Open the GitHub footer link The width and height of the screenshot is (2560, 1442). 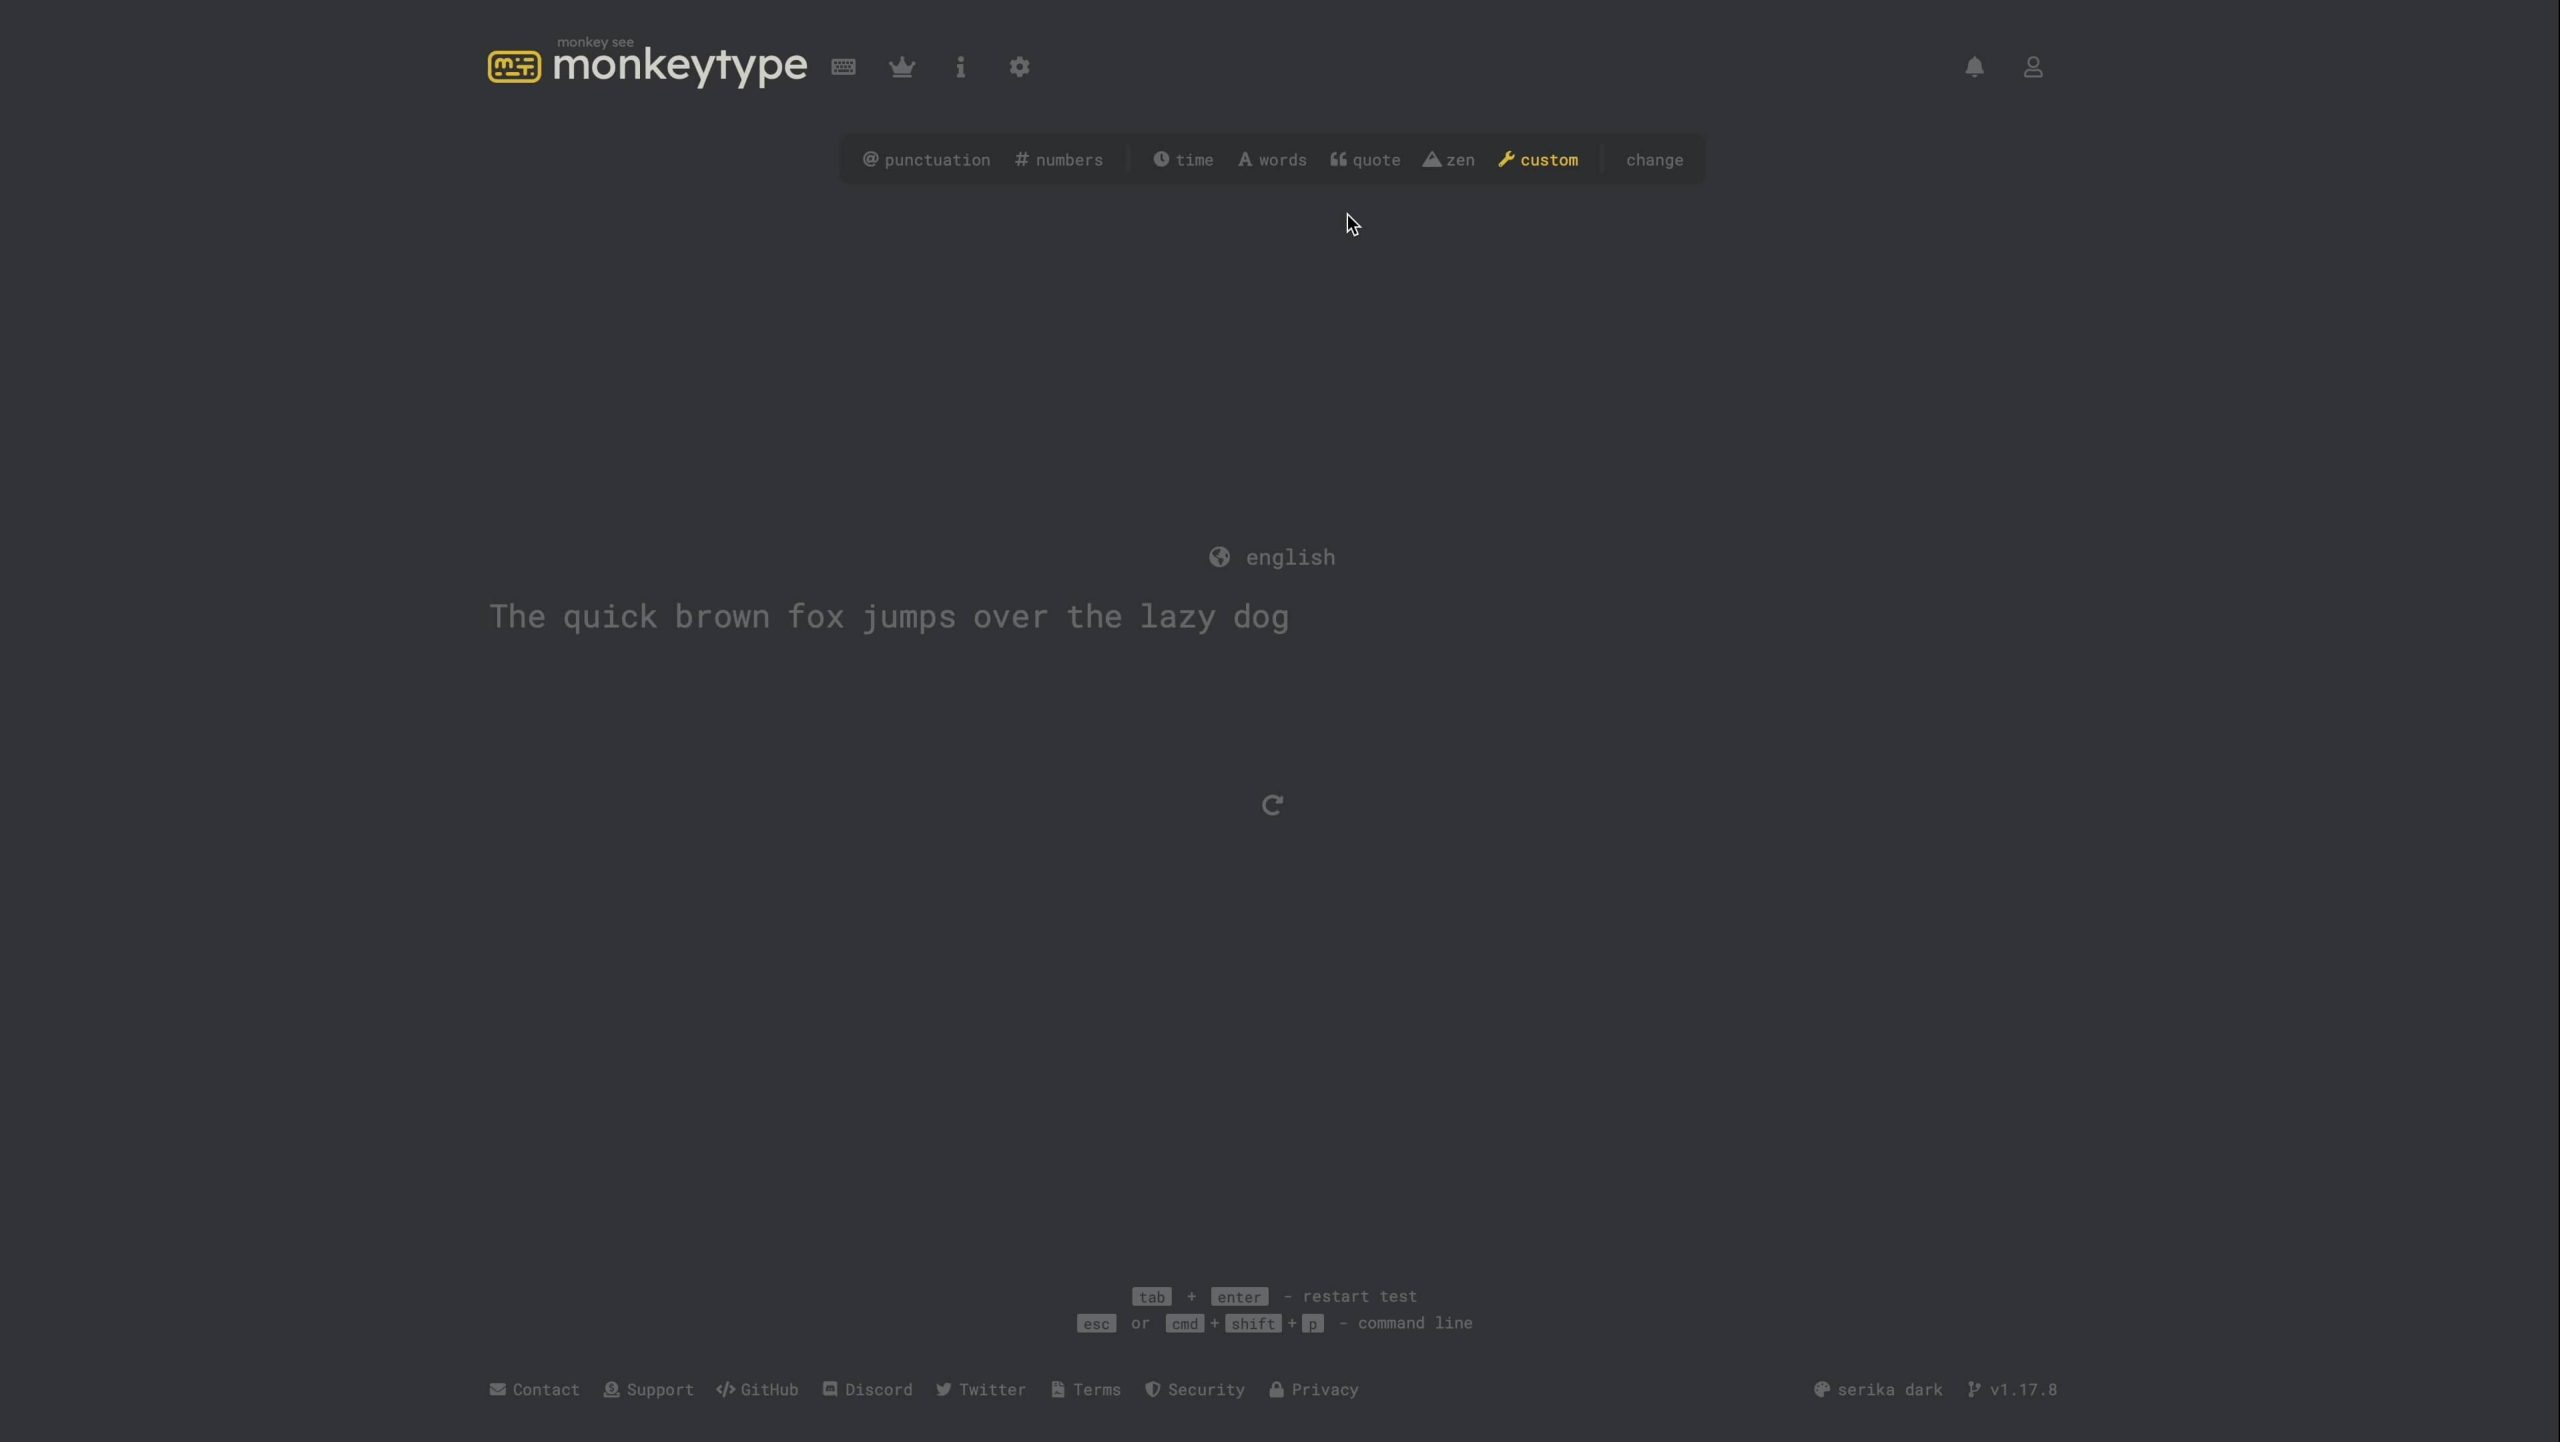[757, 1389]
